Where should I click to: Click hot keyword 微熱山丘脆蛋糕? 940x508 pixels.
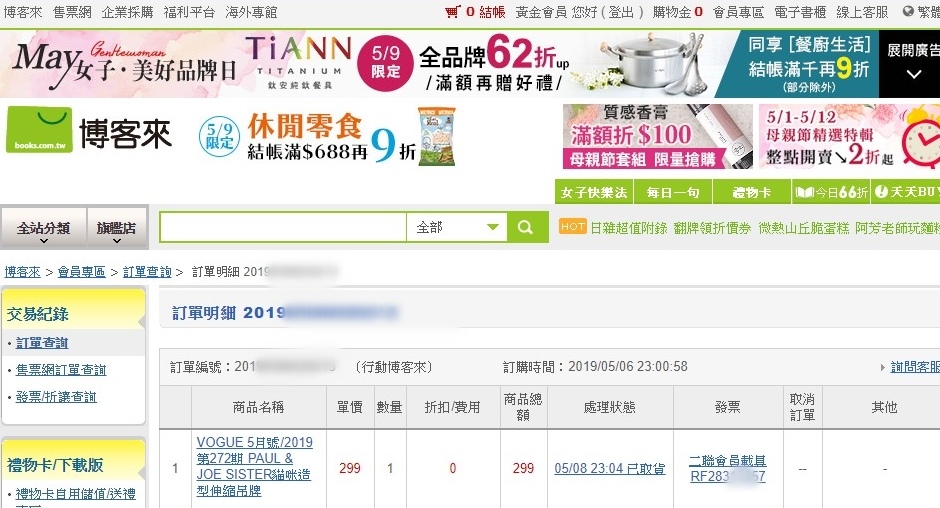click(803, 228)
